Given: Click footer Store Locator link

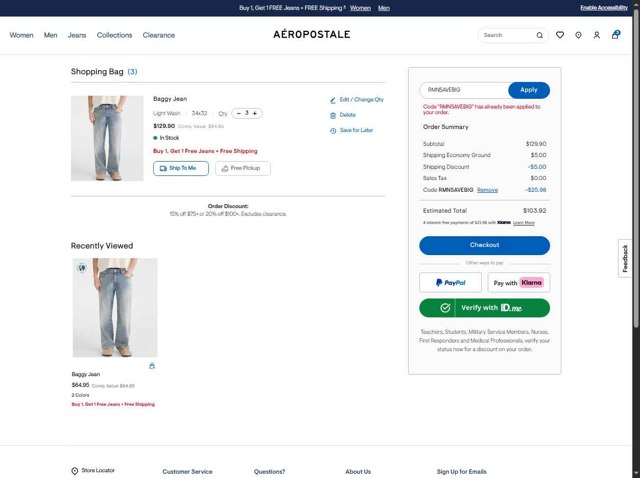Looking at the screenshot, I should [98, 471].
